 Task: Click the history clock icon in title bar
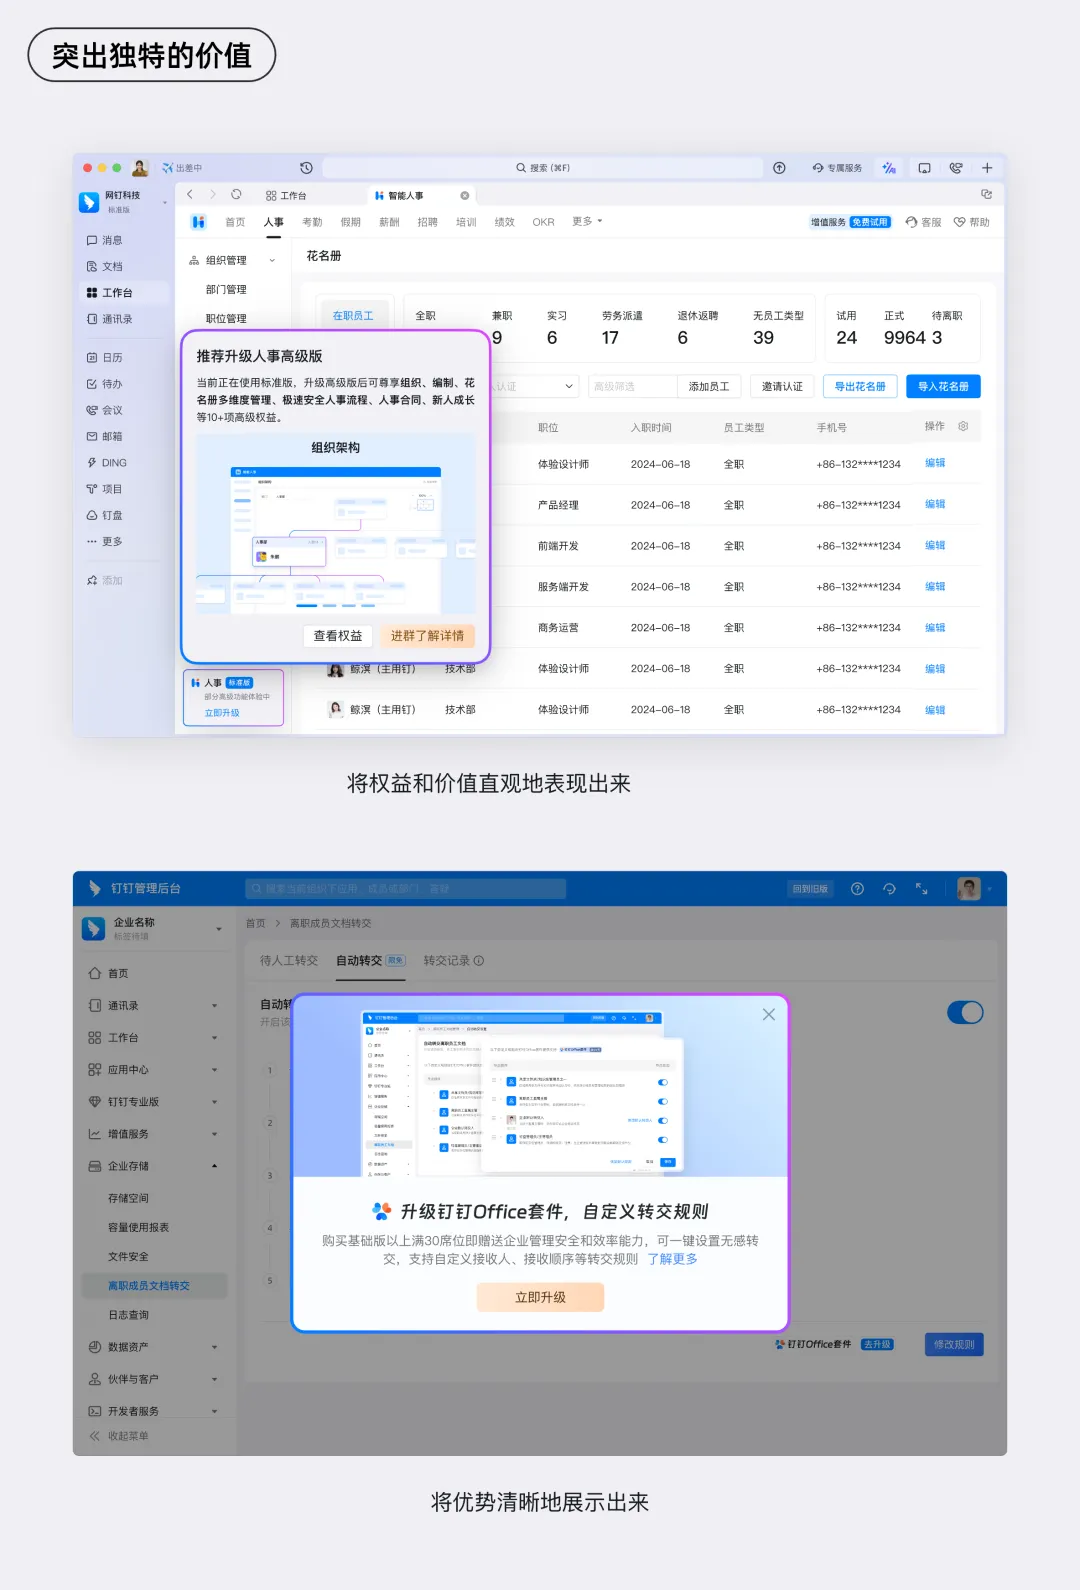coord(306,168)
